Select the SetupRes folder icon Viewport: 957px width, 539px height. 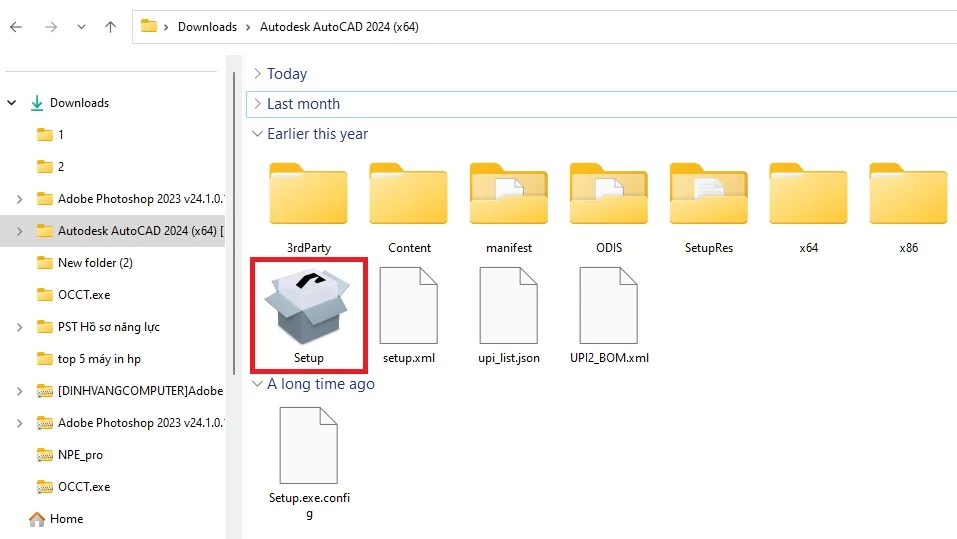point(709,194)
